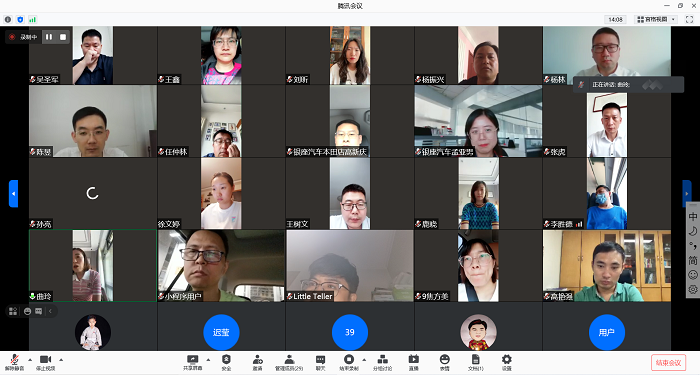This screenshot has height=375, width=700.
Task: Open microphone options arrow
Action: coord(30,359)
